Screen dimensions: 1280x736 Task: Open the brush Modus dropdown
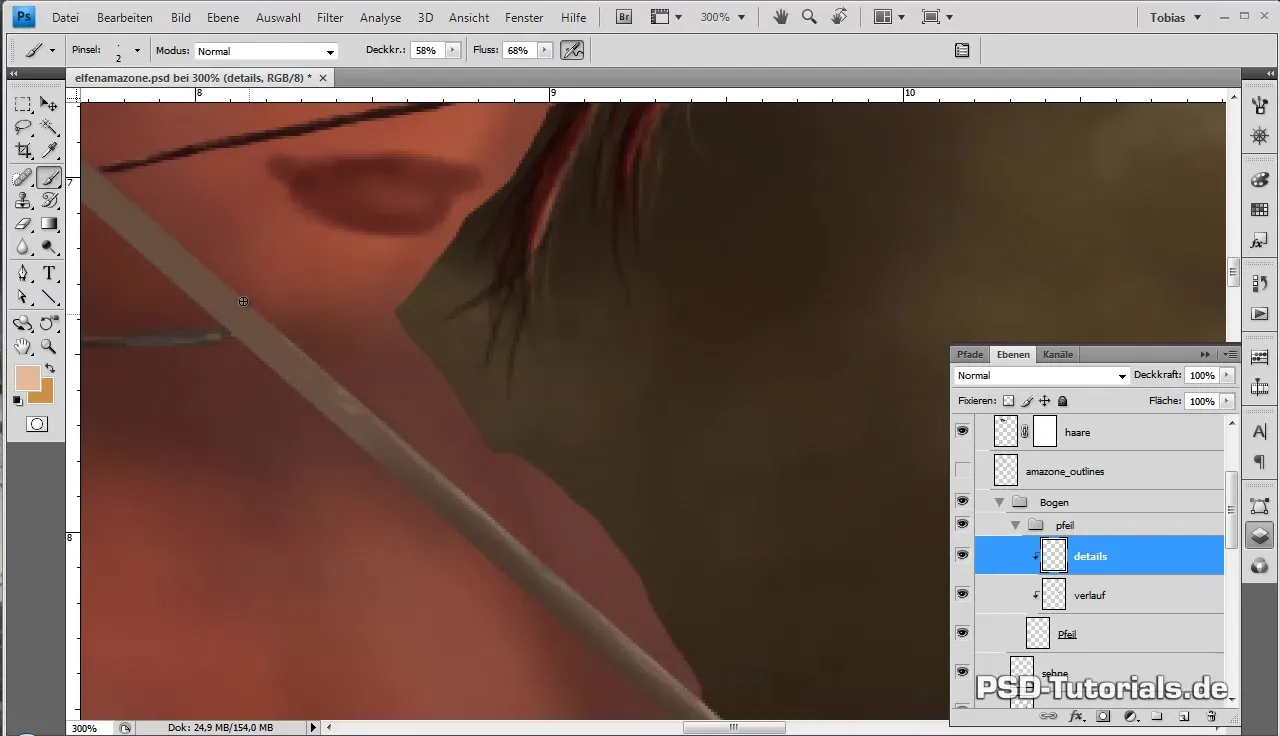tap(265, 51)
